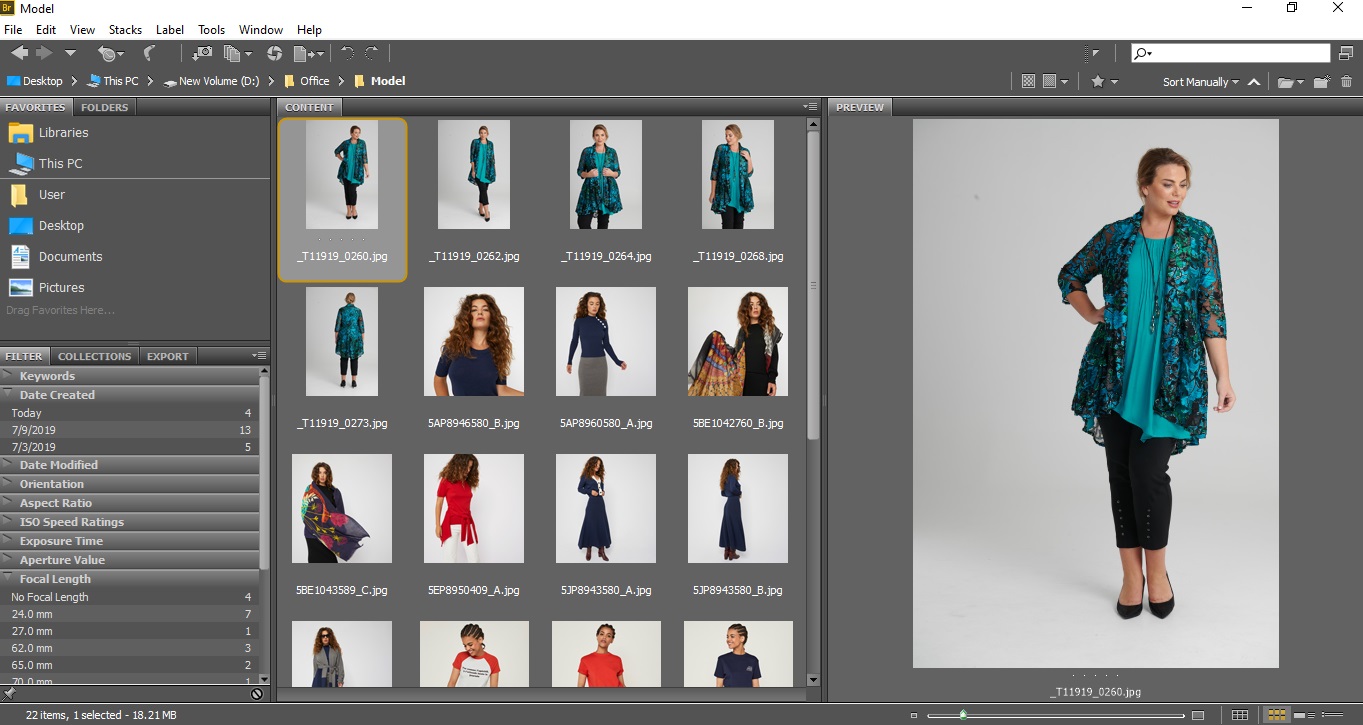Image resolution: width=1363 pixels, height=725 pixels.
Task: Open the search magnifier options
Action: pos(1142,53)
